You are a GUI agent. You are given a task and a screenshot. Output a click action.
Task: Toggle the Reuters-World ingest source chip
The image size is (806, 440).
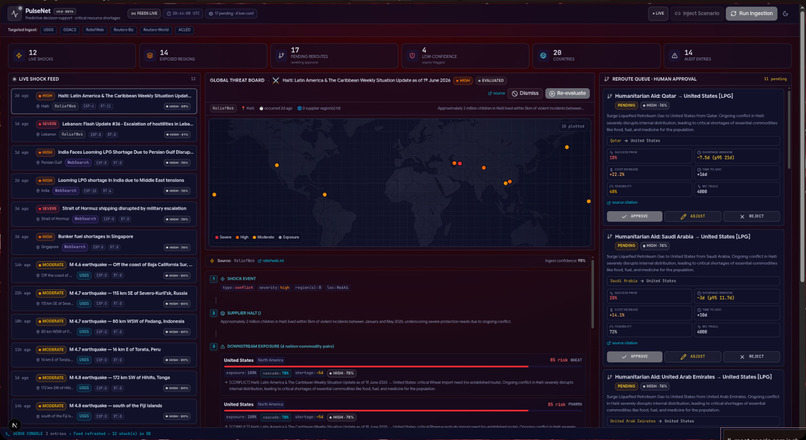[156, 30]
